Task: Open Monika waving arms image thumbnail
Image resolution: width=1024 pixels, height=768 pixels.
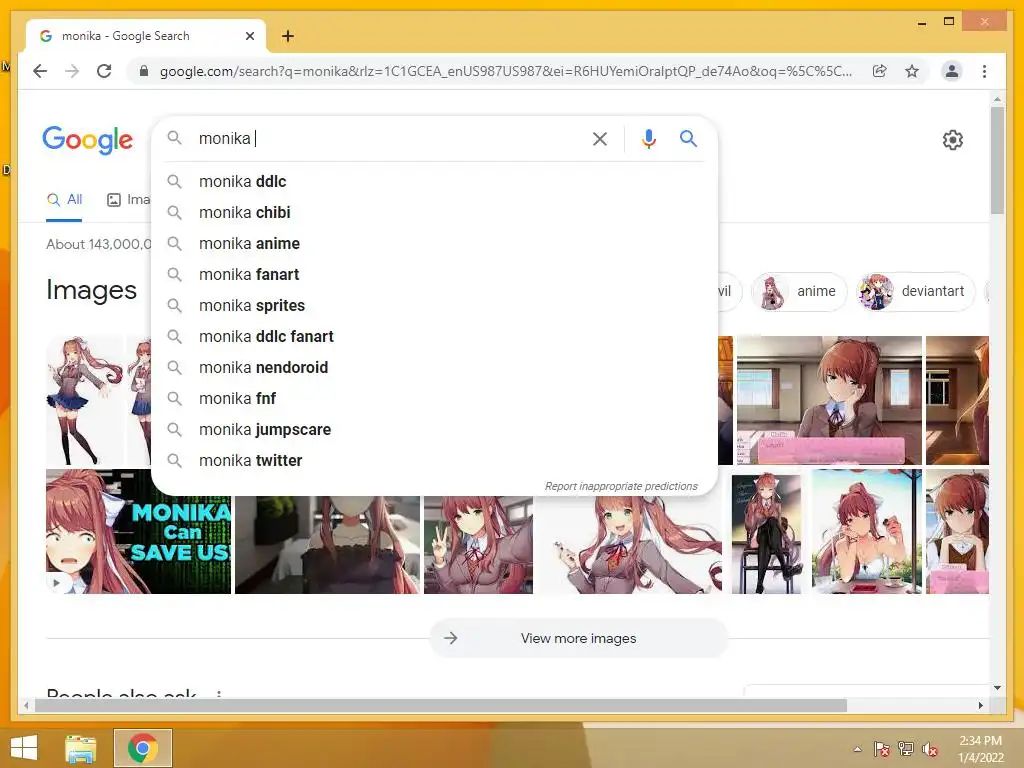Action: [632, 545]
